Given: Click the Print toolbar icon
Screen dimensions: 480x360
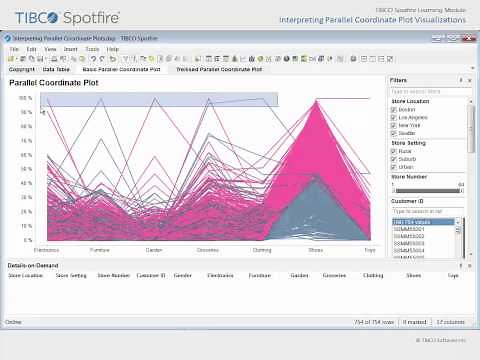Looking at the screenshot, I should [54, 59].
